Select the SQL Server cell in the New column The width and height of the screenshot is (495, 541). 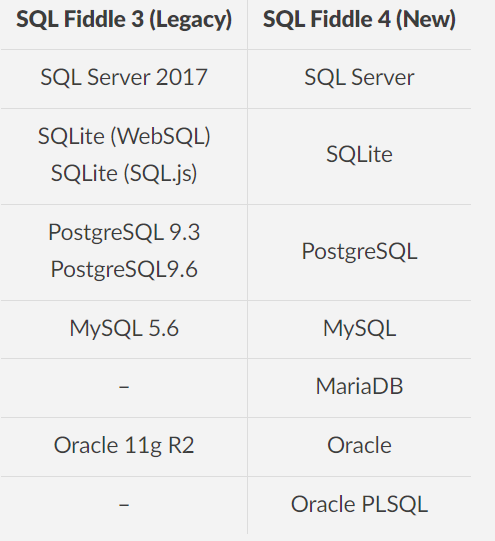[359, 77]
